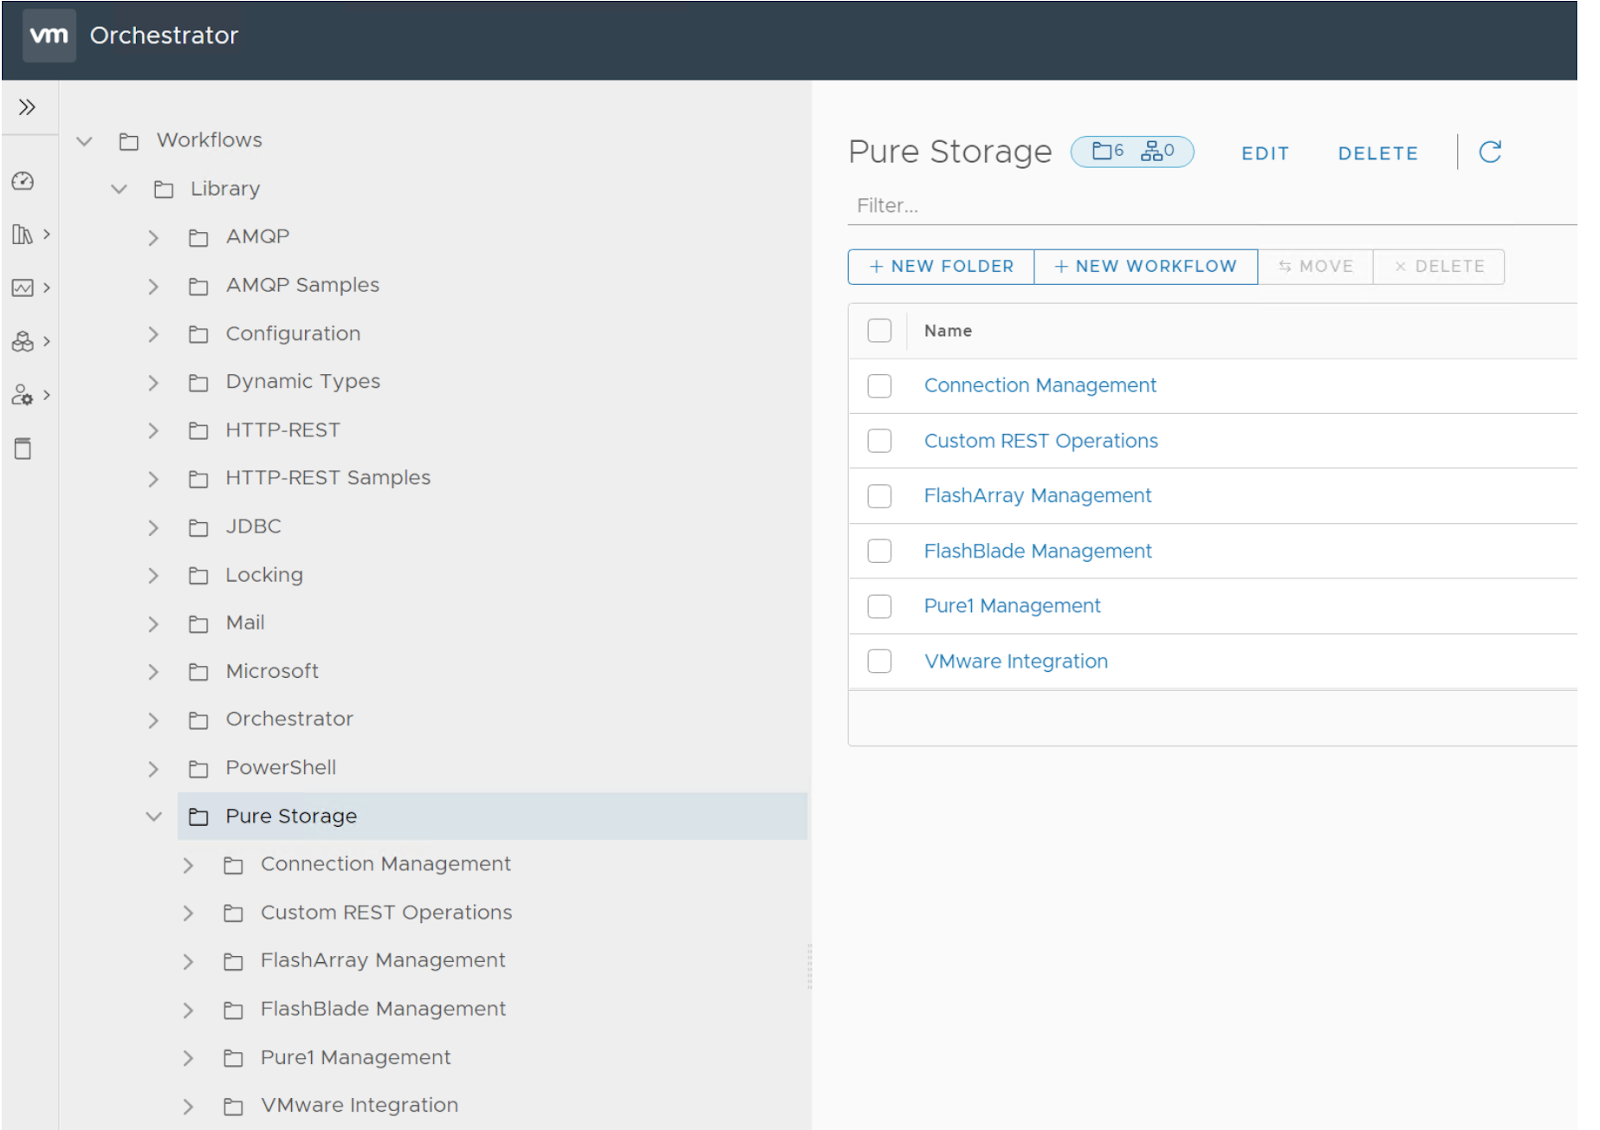Check the Connection Management row checkbox

coord(879,386)
